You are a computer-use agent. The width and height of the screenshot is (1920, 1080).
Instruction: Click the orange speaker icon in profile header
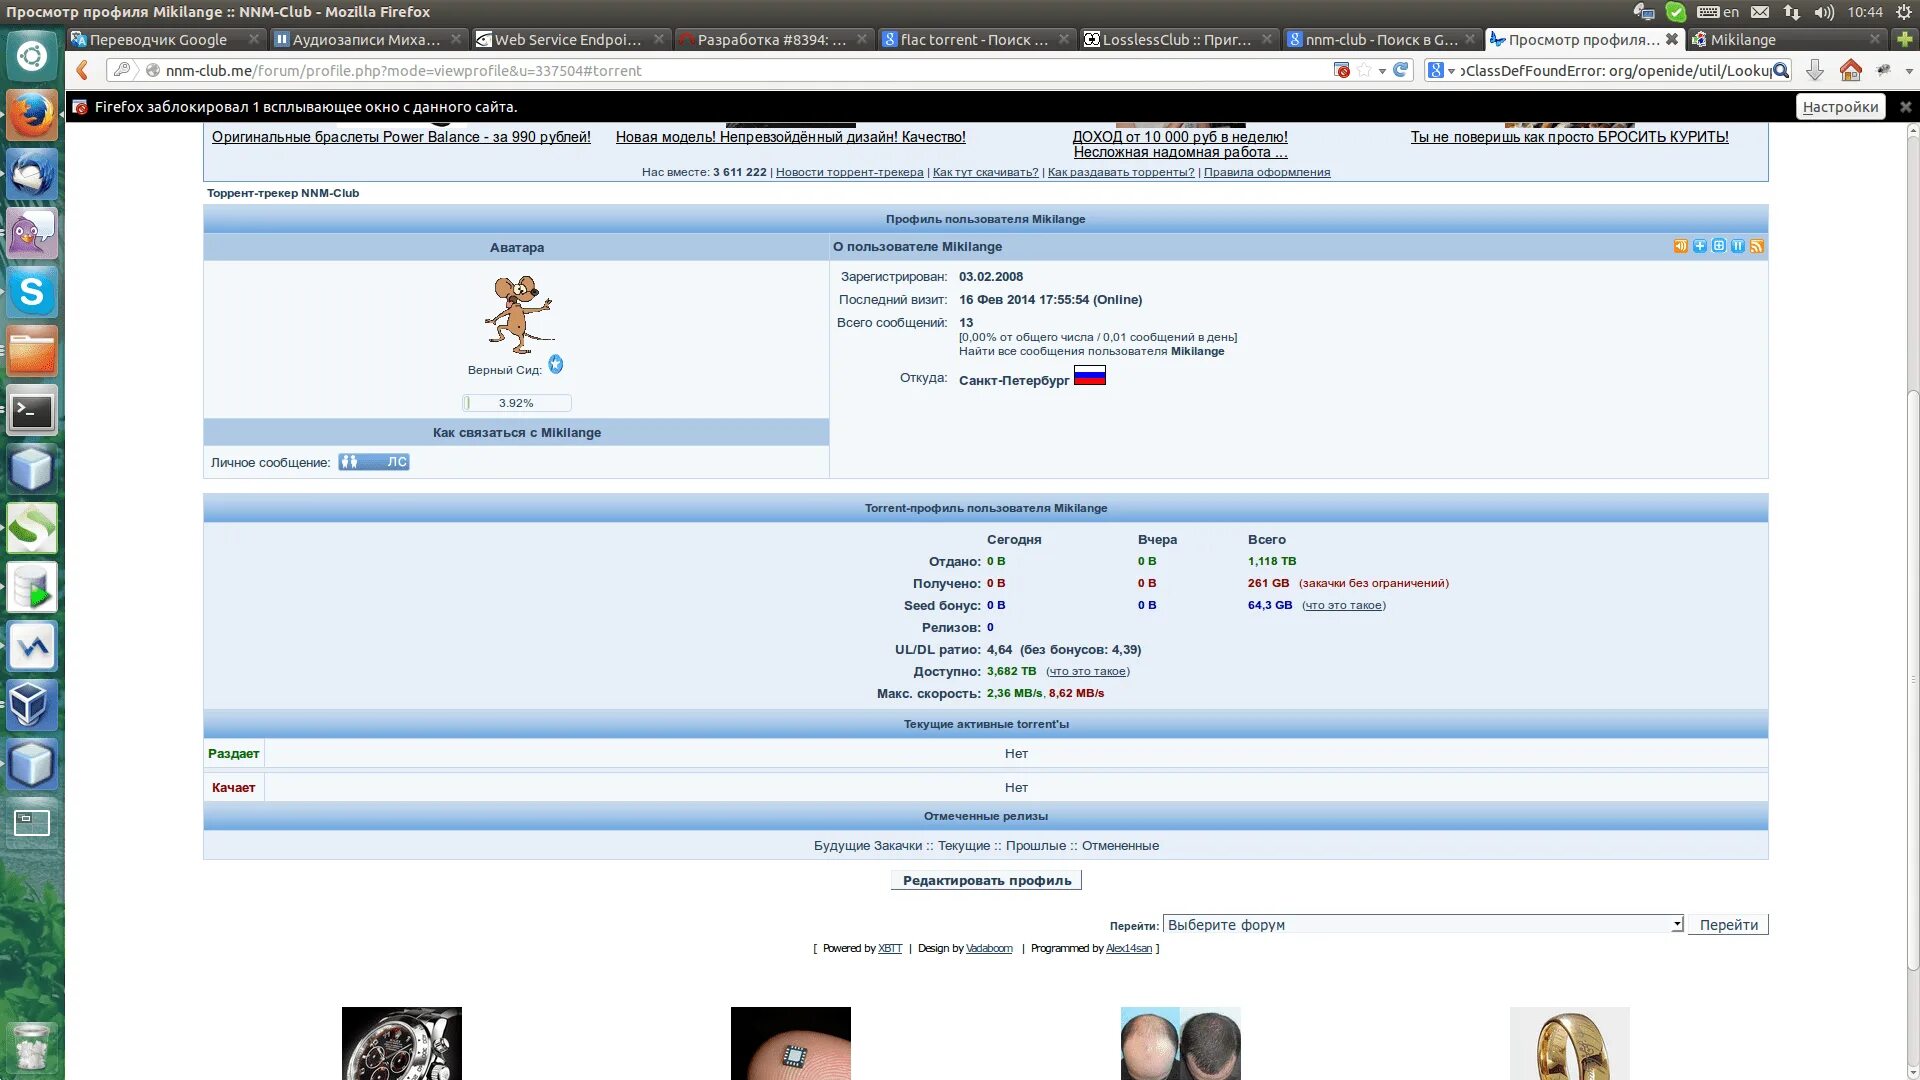pyautogui.click(x=1680, y=246)
